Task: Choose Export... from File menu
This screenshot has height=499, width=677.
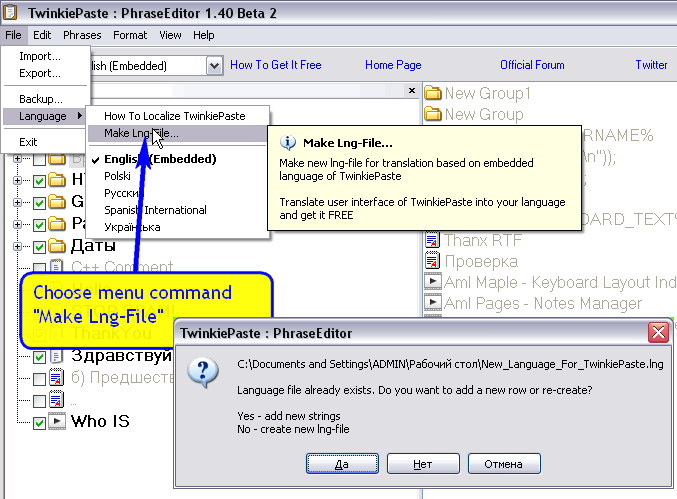Action: [x=45, y=73]
